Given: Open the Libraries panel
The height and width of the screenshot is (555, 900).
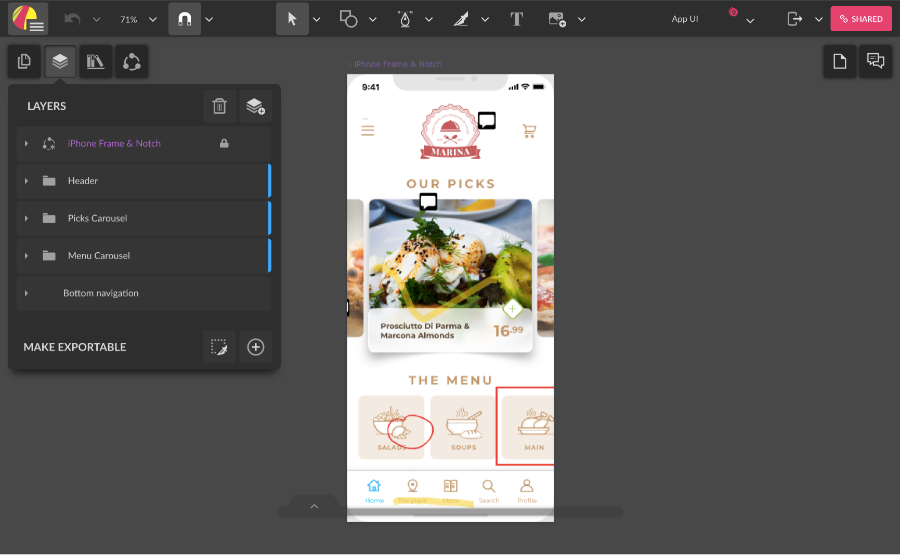Looking at the screenshot, I should point(96,62).
